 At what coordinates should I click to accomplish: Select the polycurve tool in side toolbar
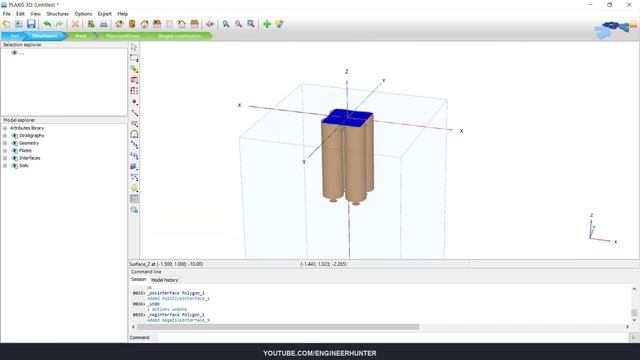pos(134,123)
